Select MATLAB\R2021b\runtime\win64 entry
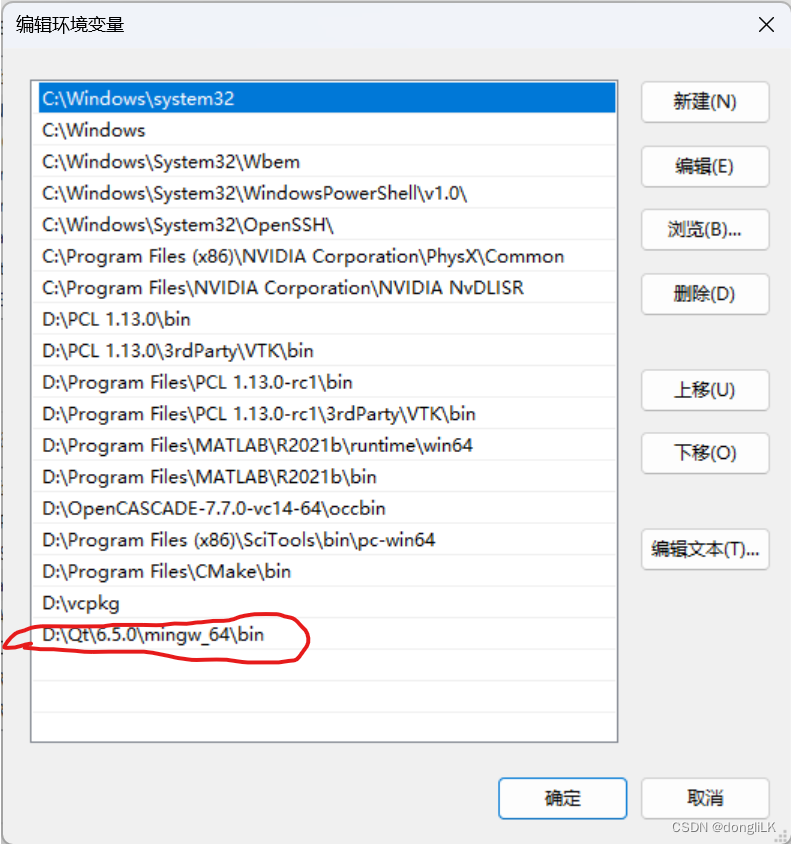Viewport: 791px width, 844px height. [324, 445]
